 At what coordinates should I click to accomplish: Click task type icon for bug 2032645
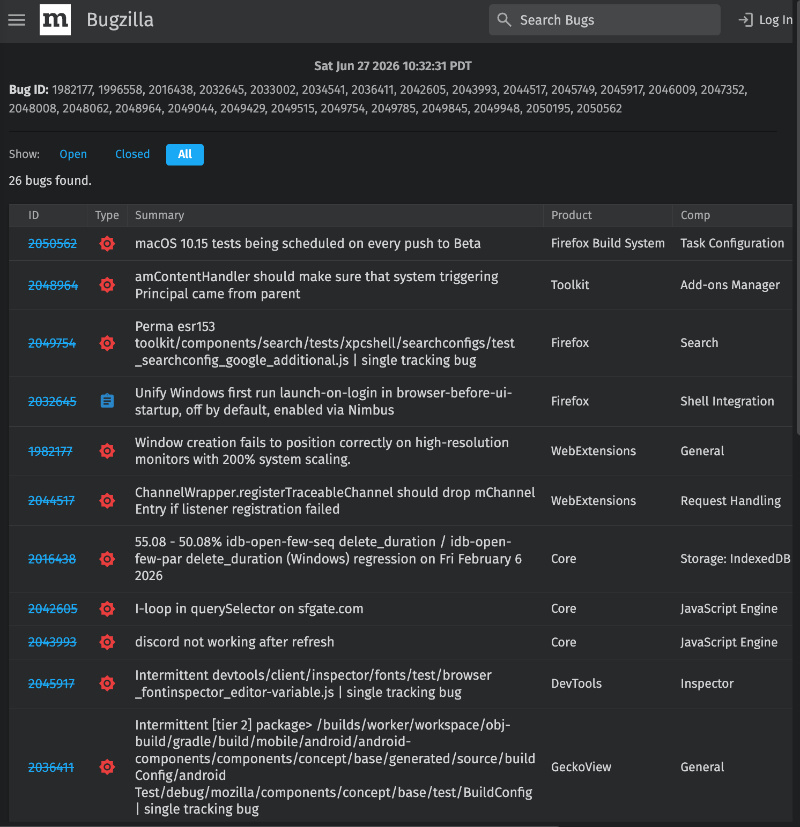(x=107, y=401)
